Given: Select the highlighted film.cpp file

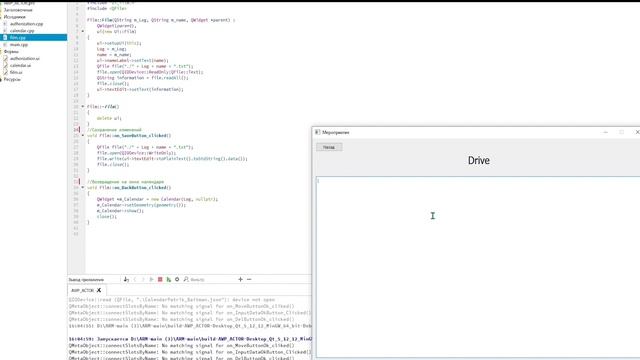Looking at the screenshot, I should 33,38.
